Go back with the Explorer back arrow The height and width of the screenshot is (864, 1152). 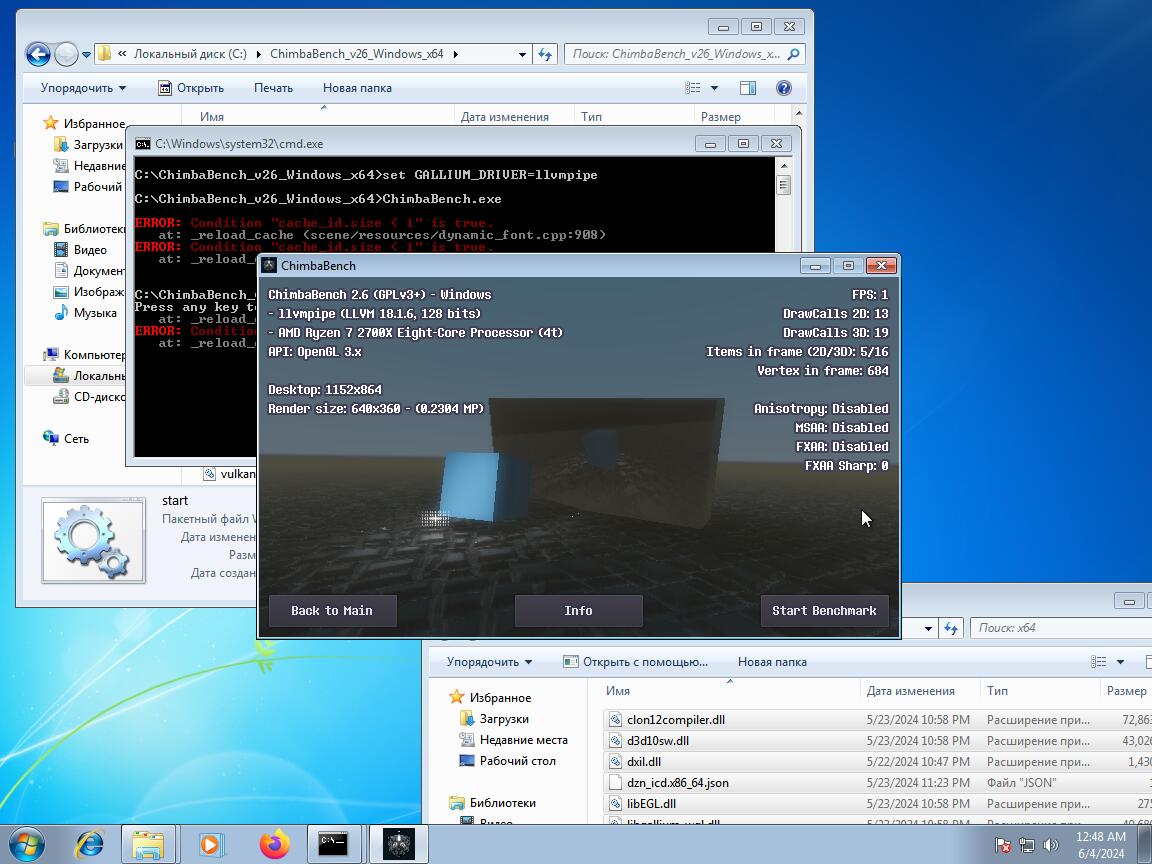tap(38, 54)
